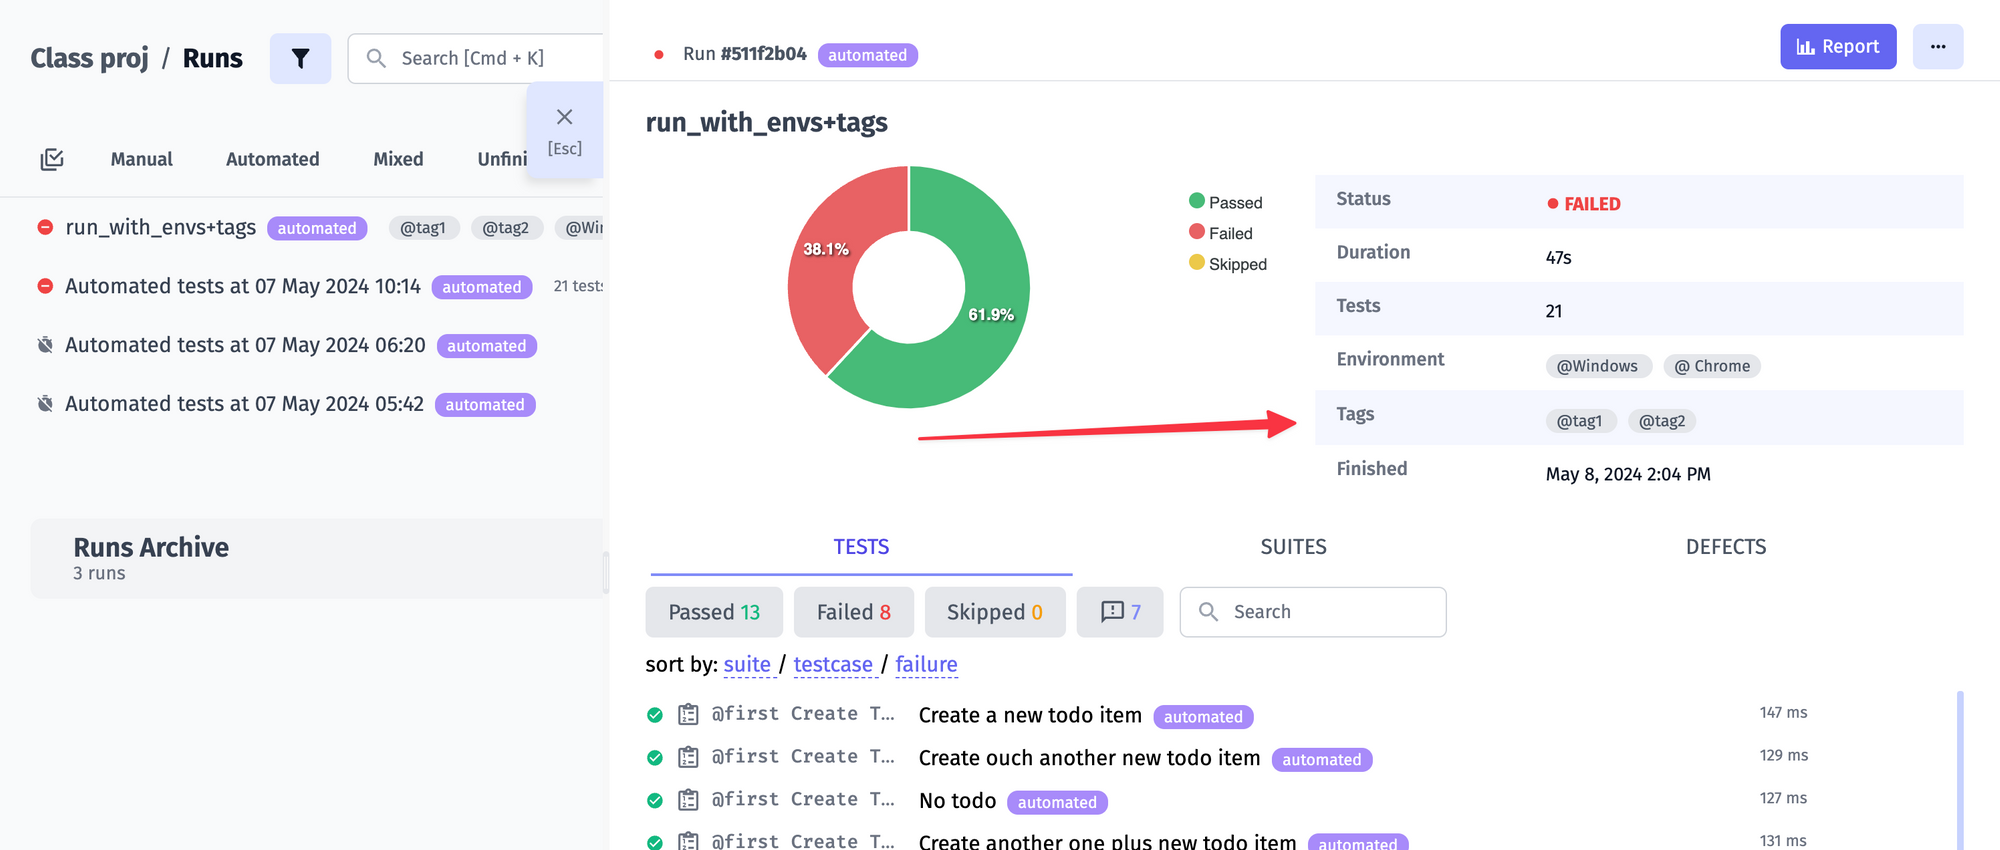Open the DEFECTS tab
The width and height of the screenshot is (2000, 850).
(1726, 547)
